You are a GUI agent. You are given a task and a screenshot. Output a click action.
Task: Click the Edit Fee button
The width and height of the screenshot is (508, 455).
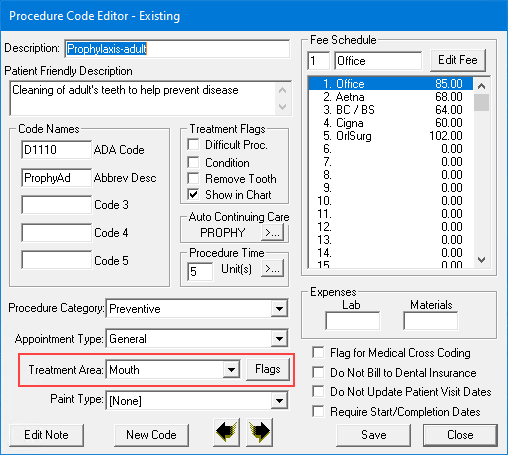click(458, 60)
